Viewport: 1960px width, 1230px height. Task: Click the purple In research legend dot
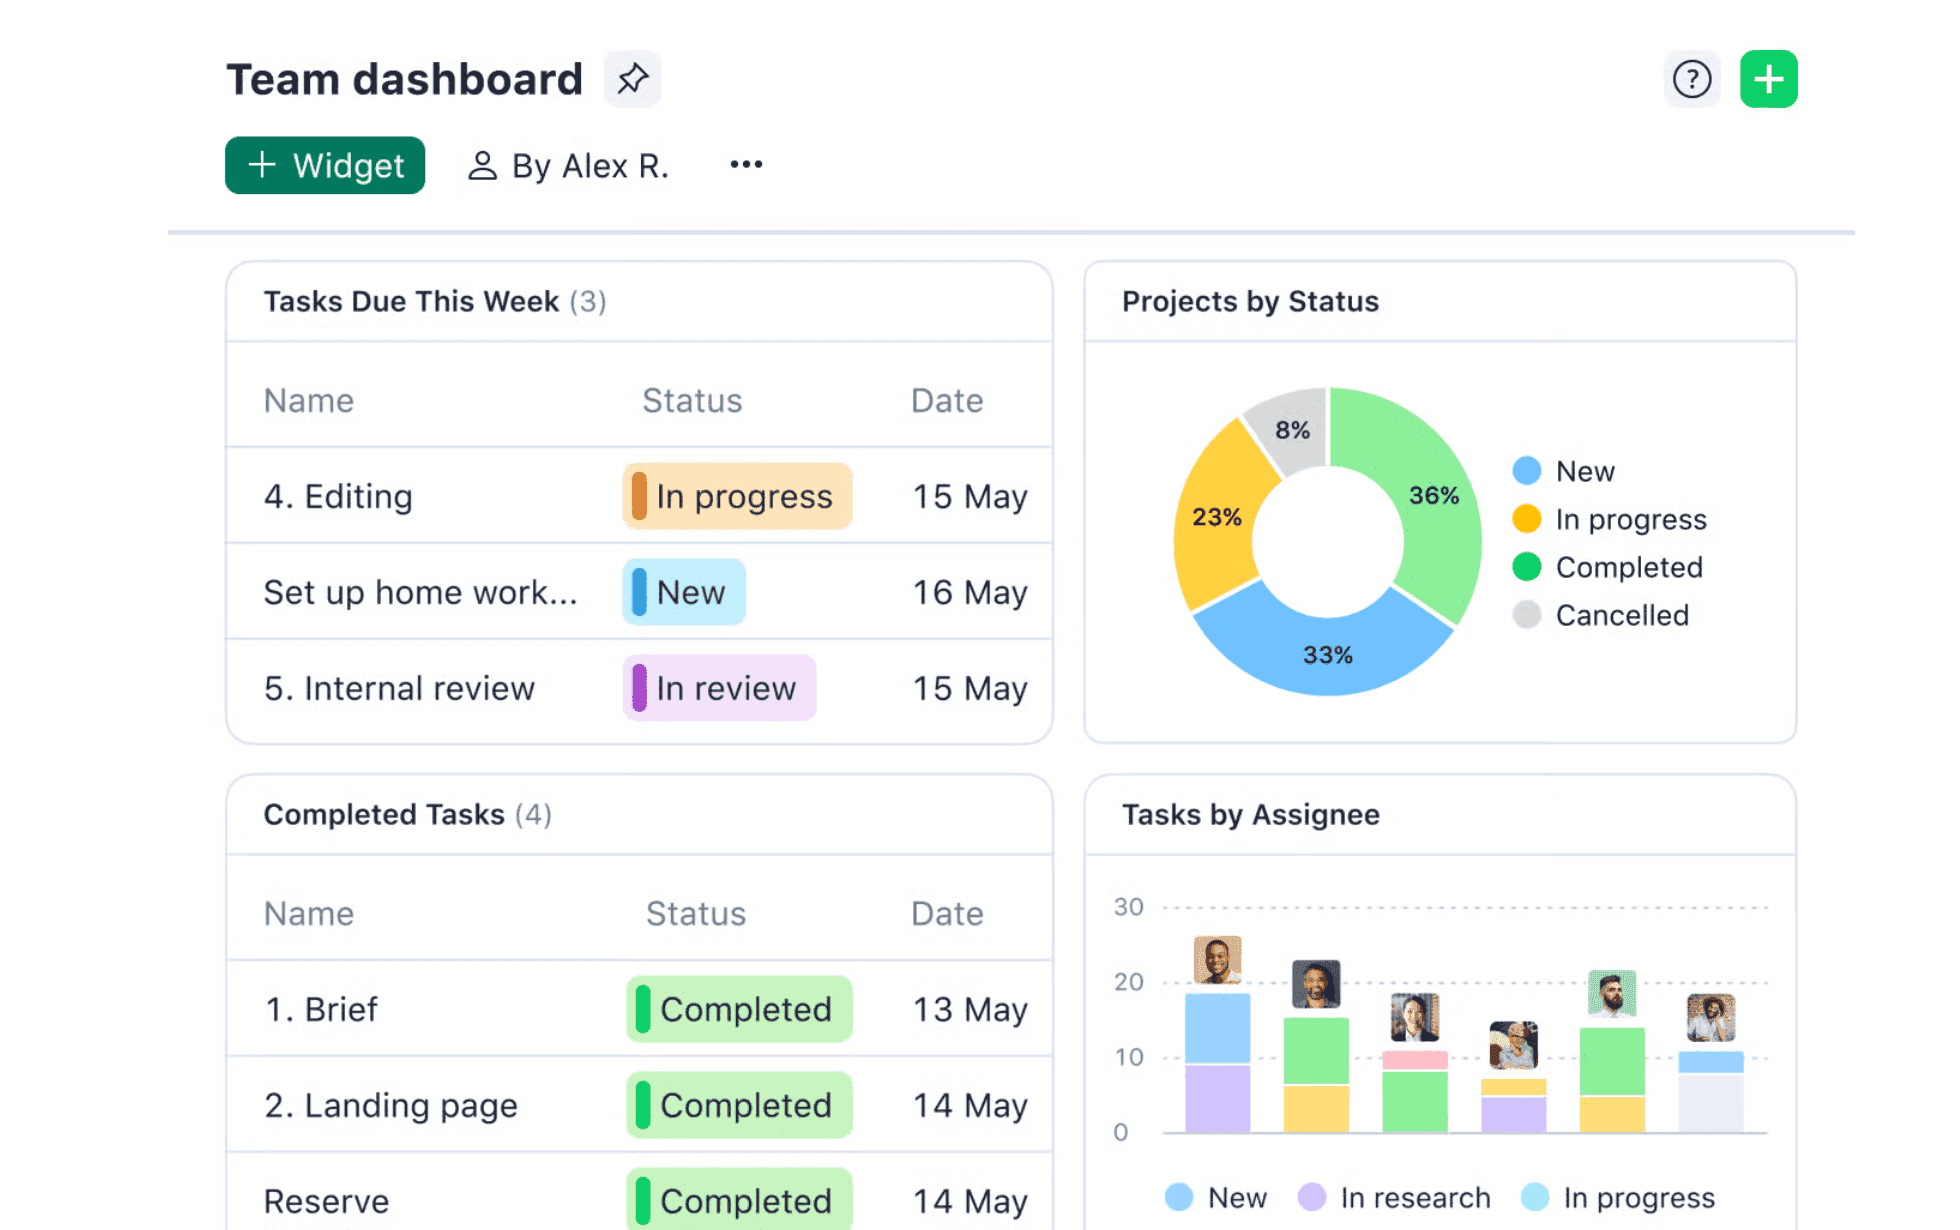[1311, 1196]
